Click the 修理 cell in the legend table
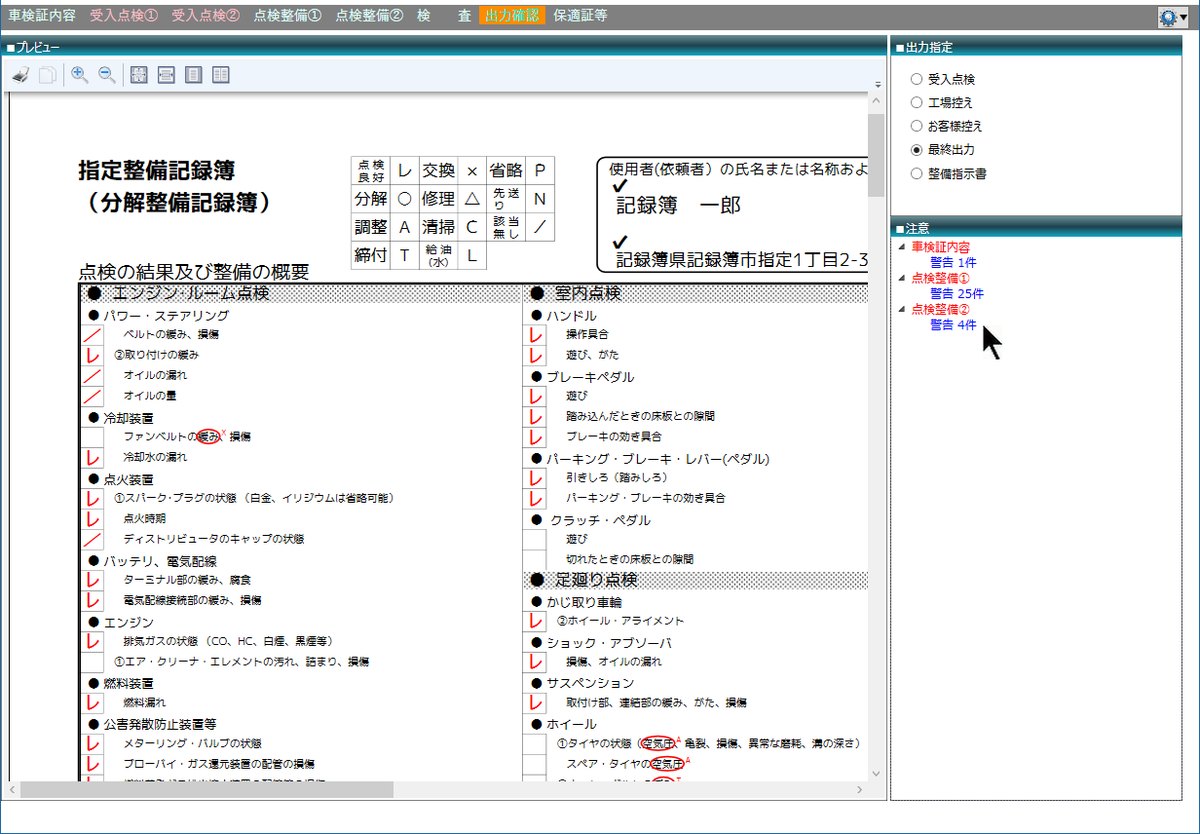The width and height of the screenshot is (1200, 834). click(438, 199)
